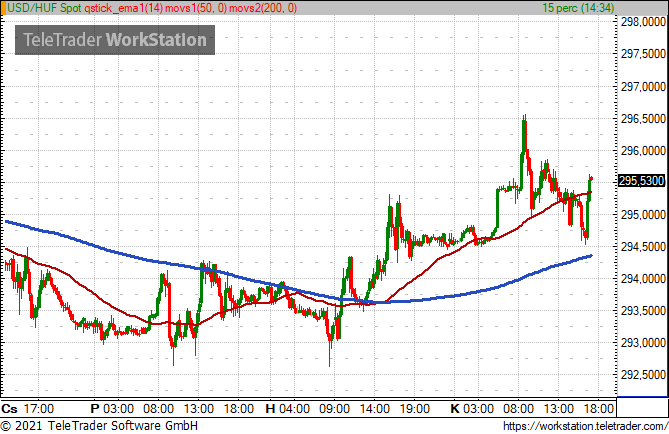Click the 294,0000 price axis label
Screen dimensions: 669x434
coord(643,279)
